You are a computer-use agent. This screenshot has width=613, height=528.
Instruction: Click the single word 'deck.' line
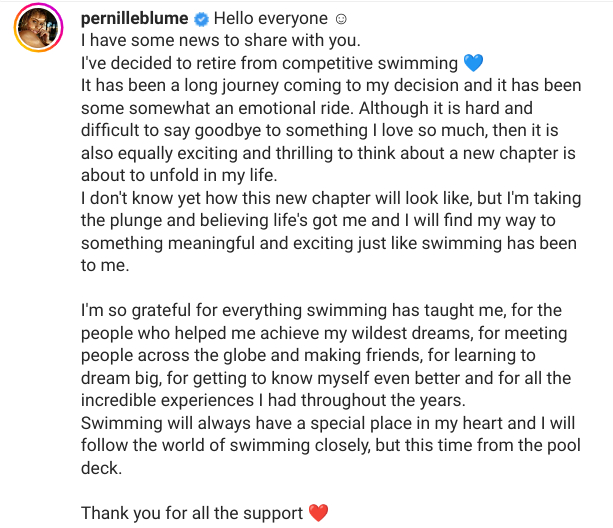101,468
